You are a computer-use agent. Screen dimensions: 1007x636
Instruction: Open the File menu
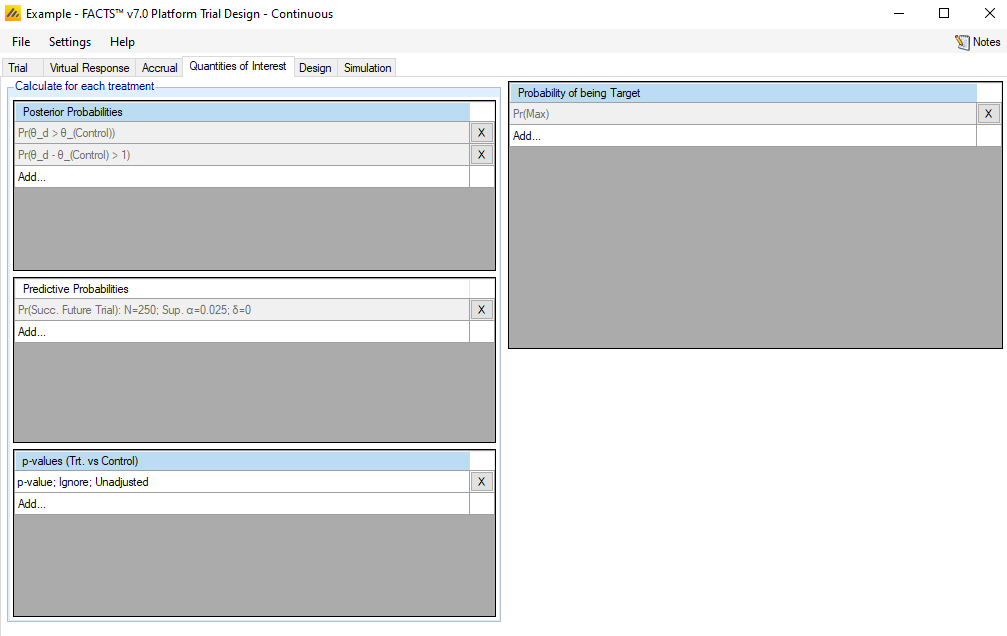21,42
